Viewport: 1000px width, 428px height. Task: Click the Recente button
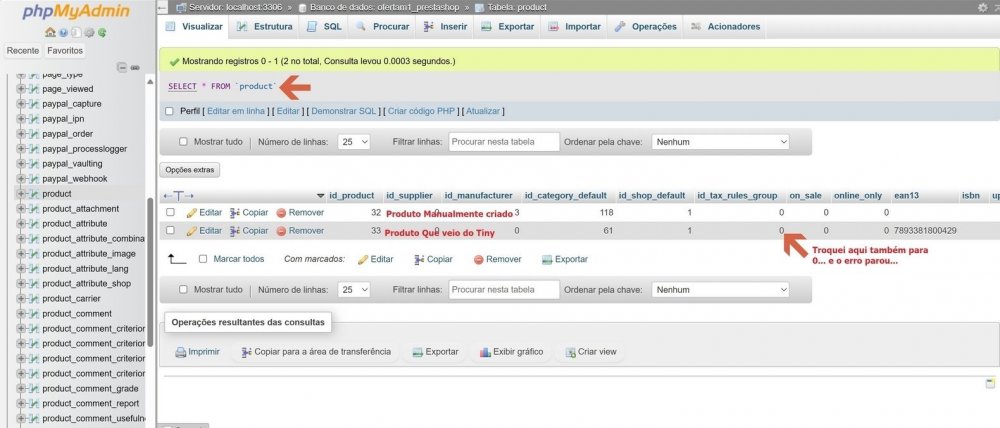pos(23,50)
